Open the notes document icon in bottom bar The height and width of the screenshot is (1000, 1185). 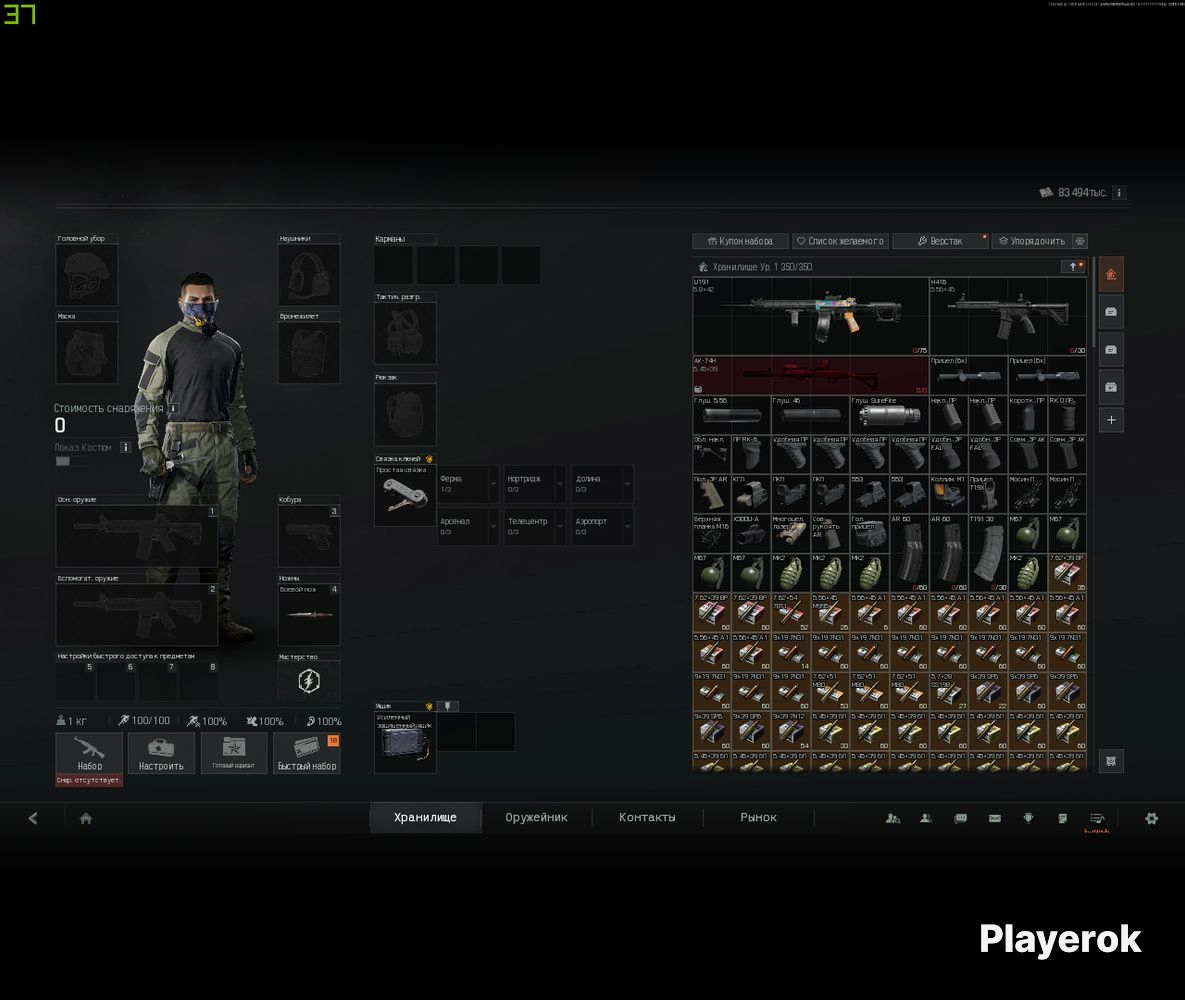tap(1063, 818)
